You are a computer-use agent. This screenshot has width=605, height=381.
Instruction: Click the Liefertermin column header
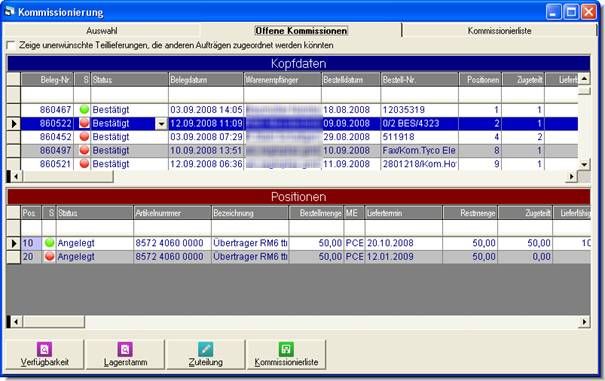(x=404, y=213)
